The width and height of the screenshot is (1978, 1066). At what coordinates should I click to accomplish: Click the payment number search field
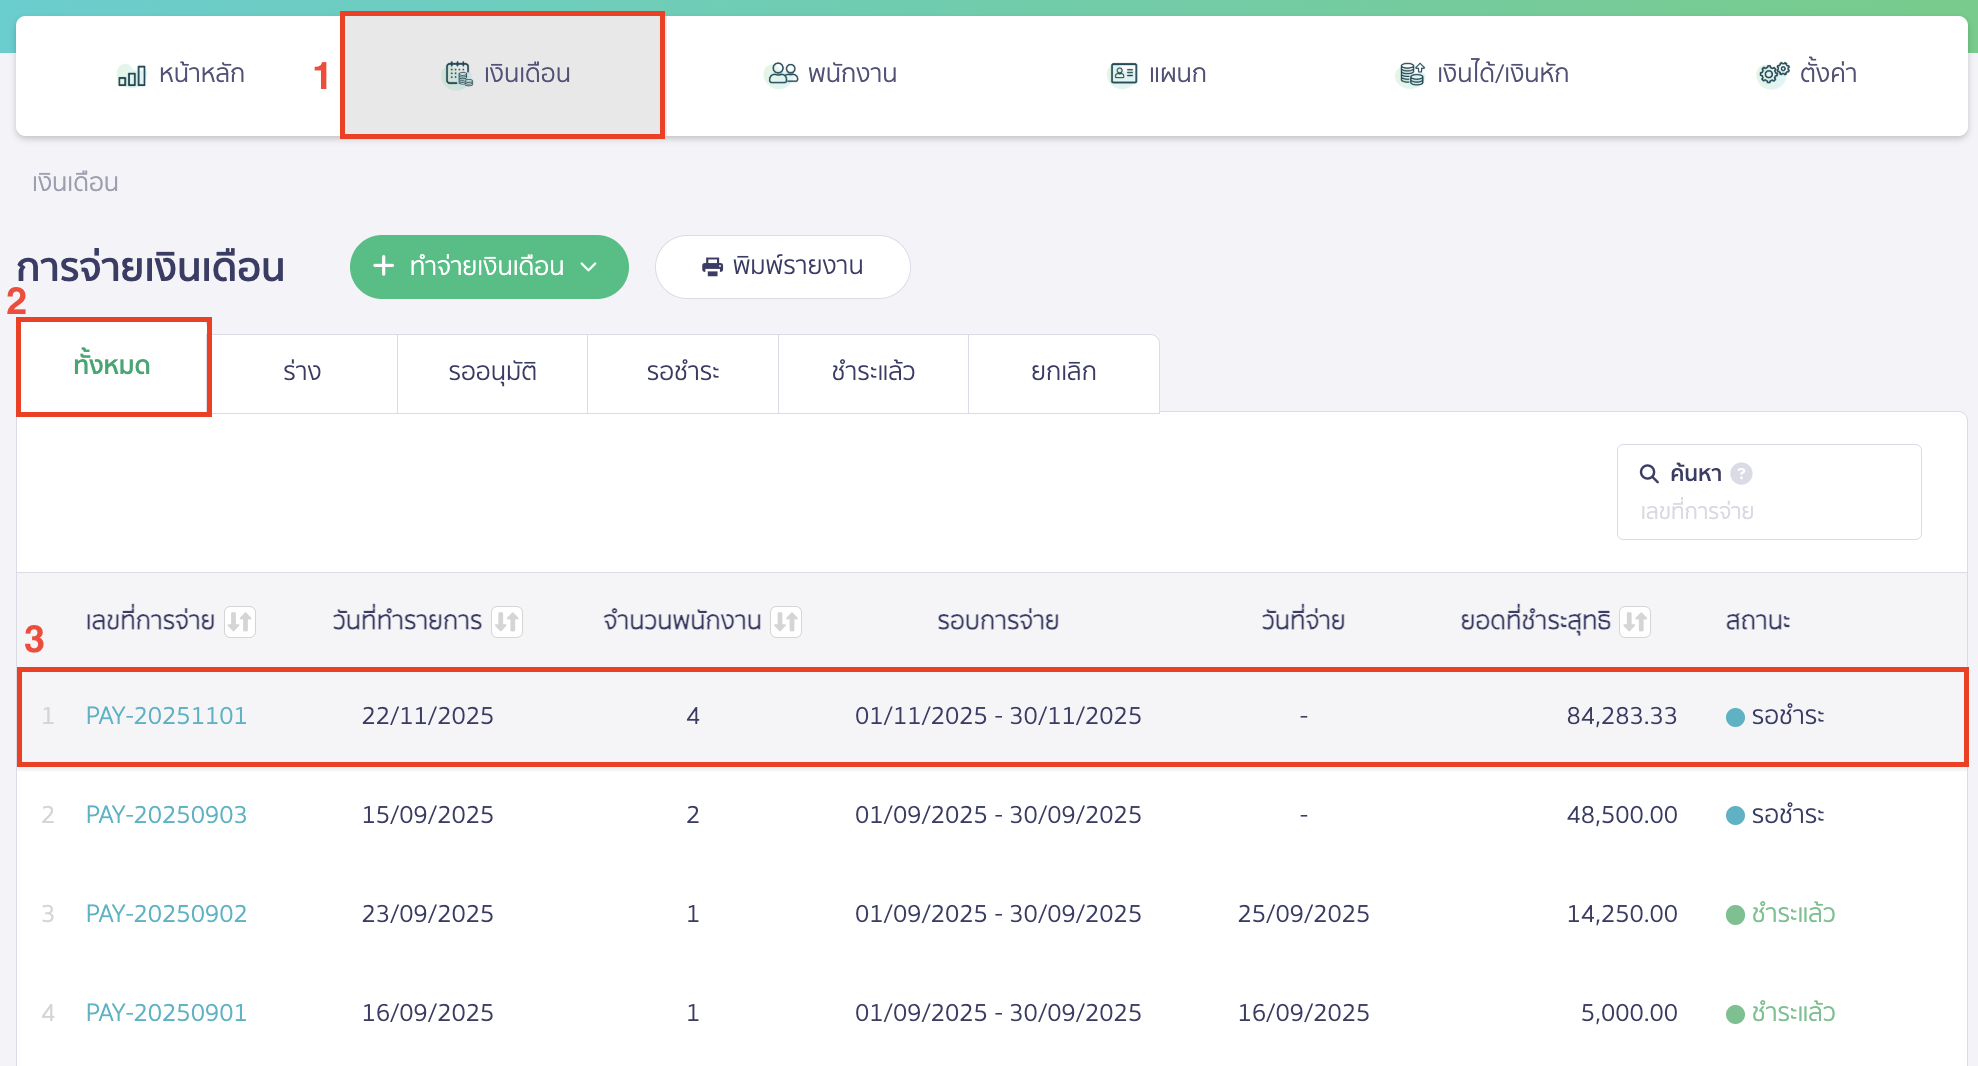coord(1768,512)
